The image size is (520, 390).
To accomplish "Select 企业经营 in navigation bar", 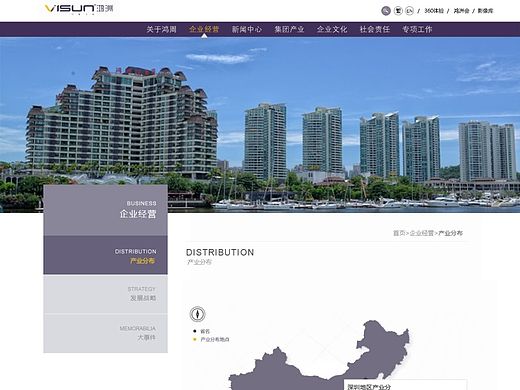I will tap(204, 29).
